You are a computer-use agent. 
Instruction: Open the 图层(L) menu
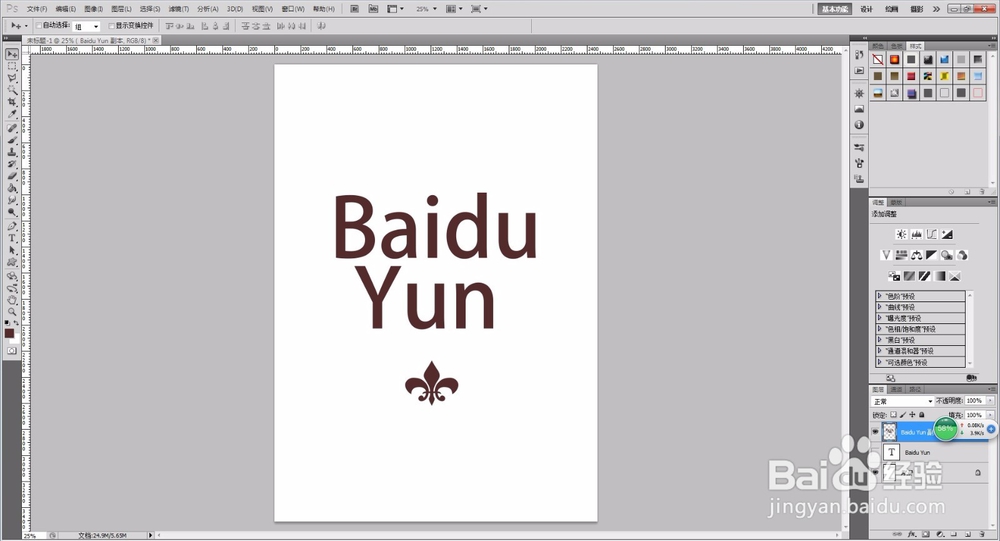tap(121, 9)
